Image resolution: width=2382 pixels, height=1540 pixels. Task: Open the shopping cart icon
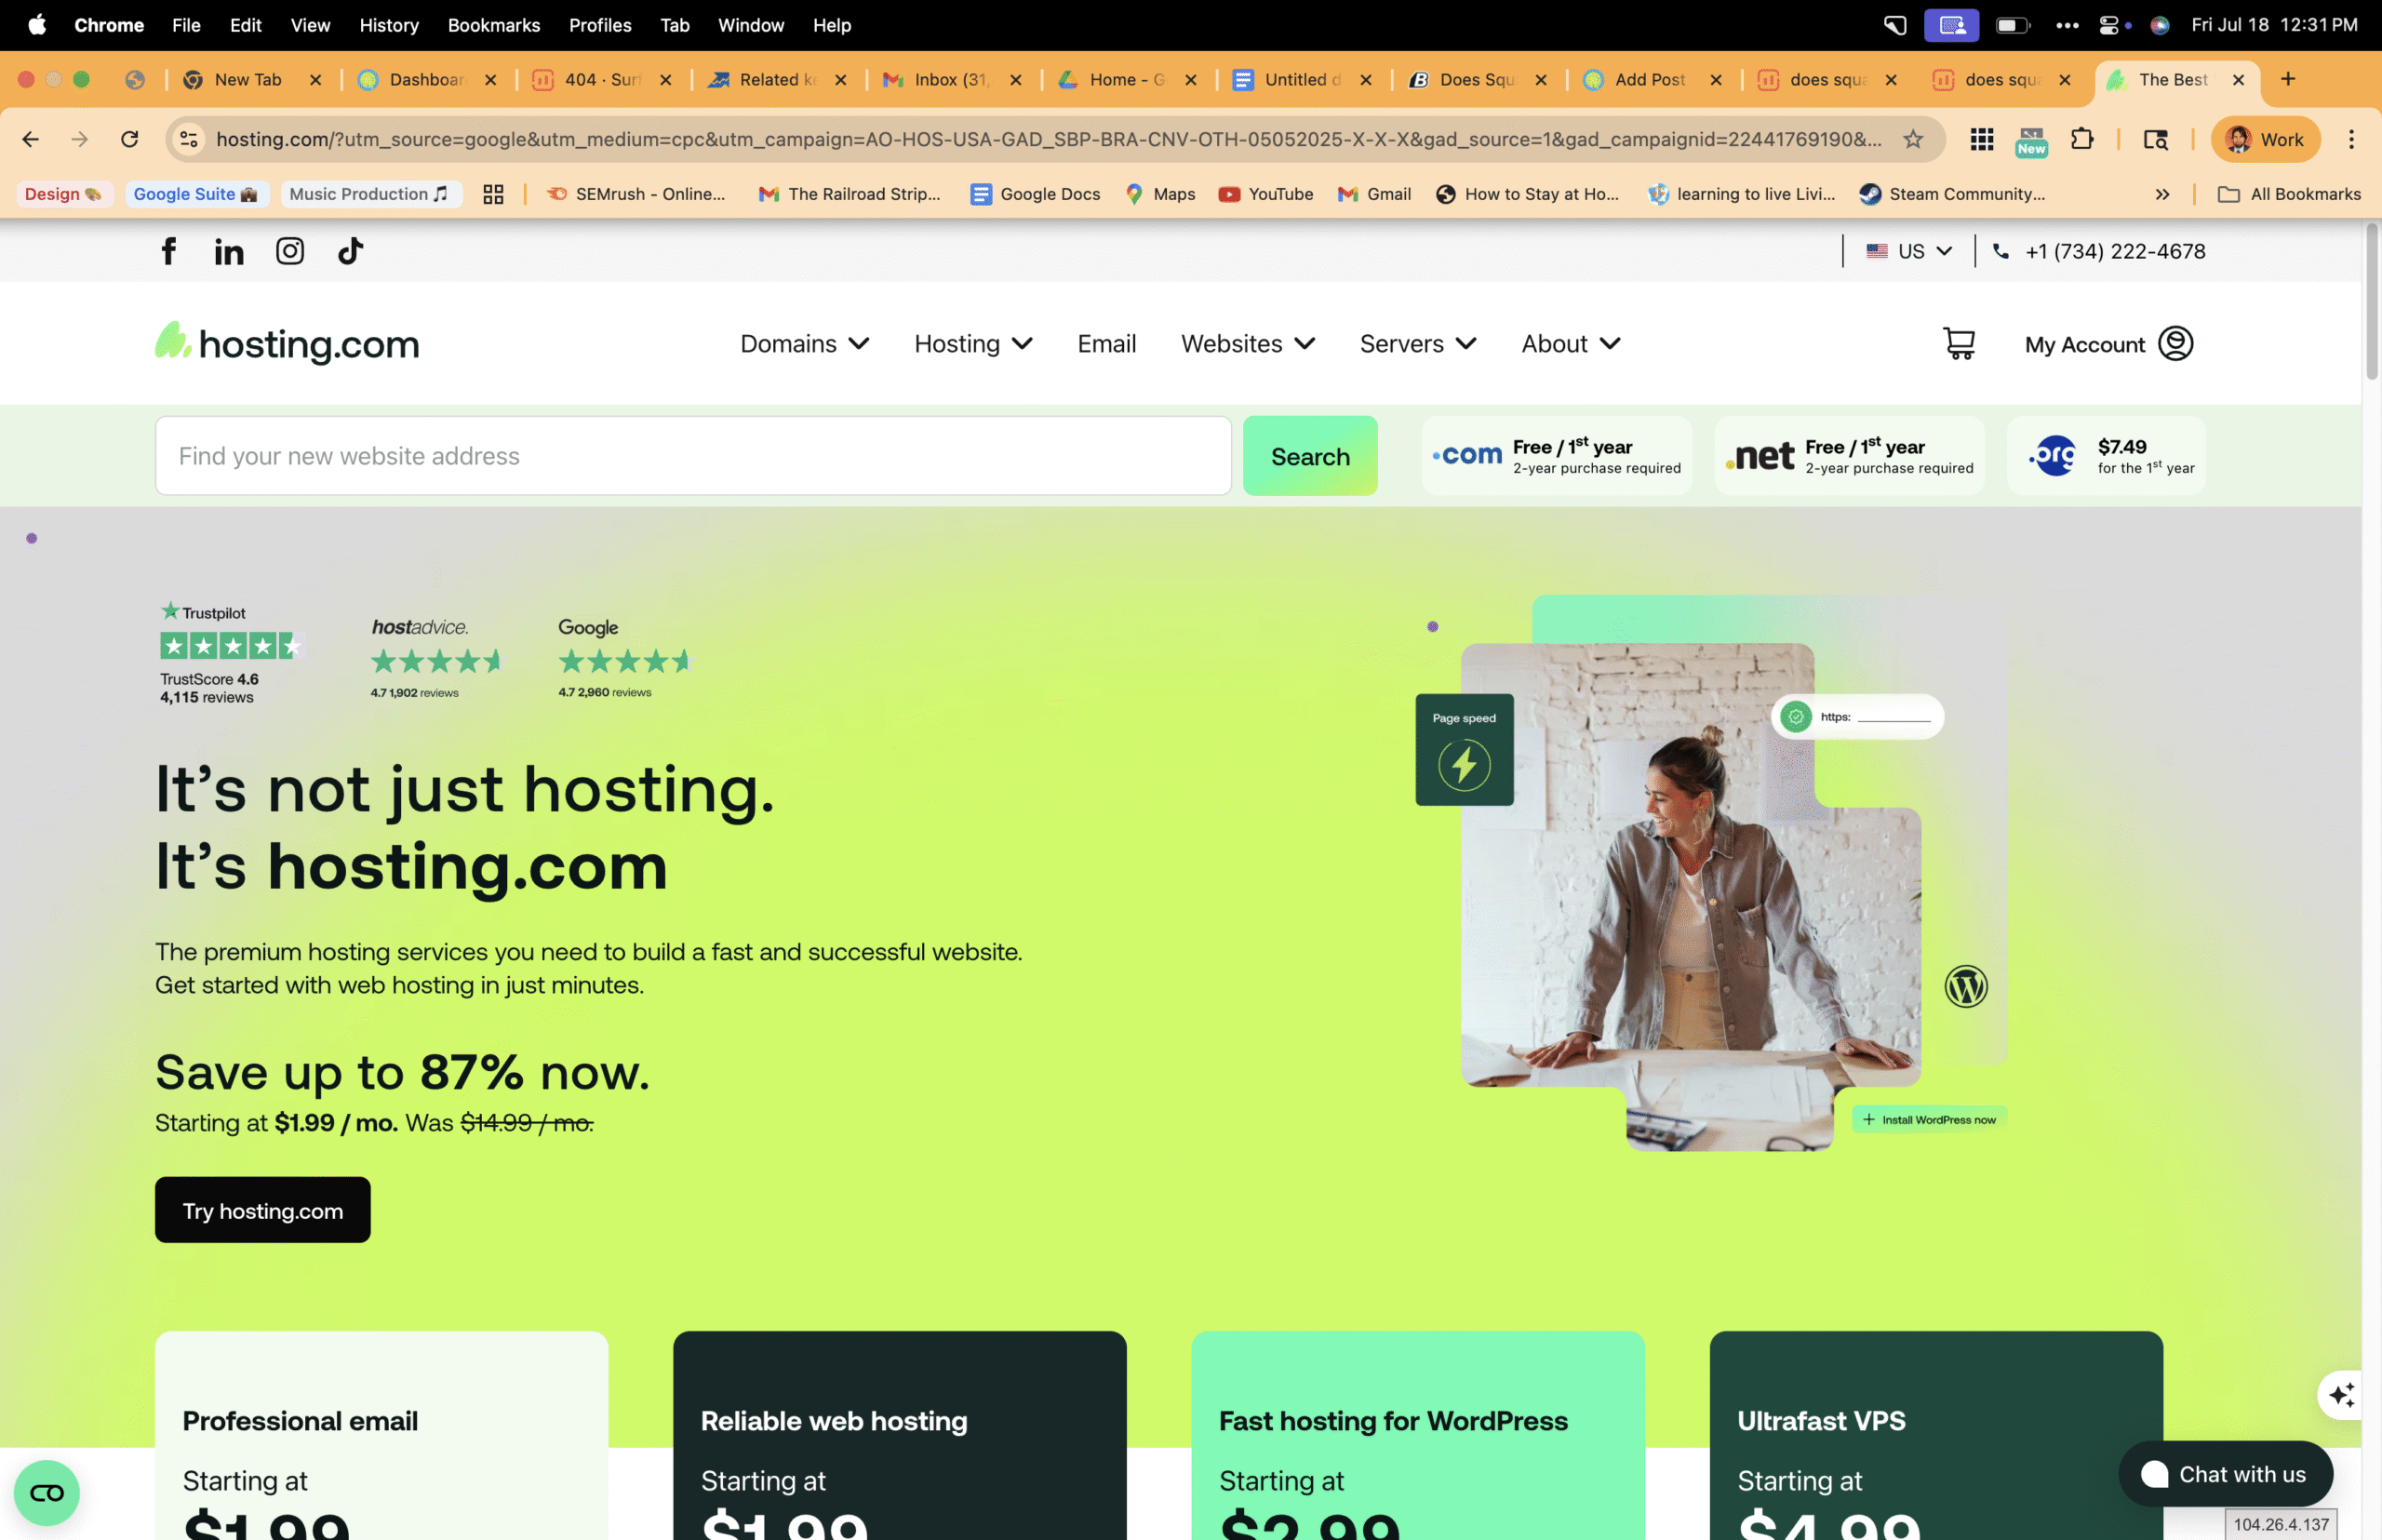(1958, 343)
